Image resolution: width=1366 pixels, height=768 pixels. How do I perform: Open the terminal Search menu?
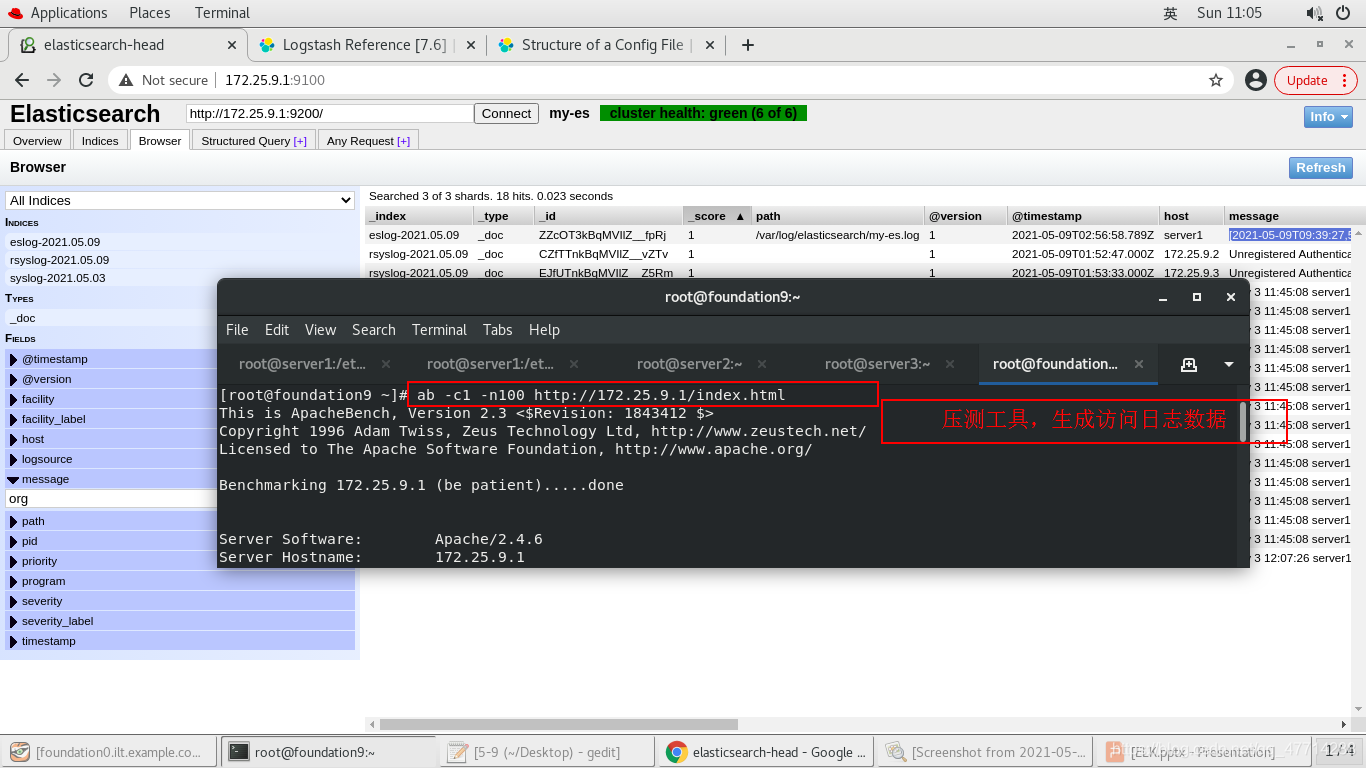click(x=374, y=330)
